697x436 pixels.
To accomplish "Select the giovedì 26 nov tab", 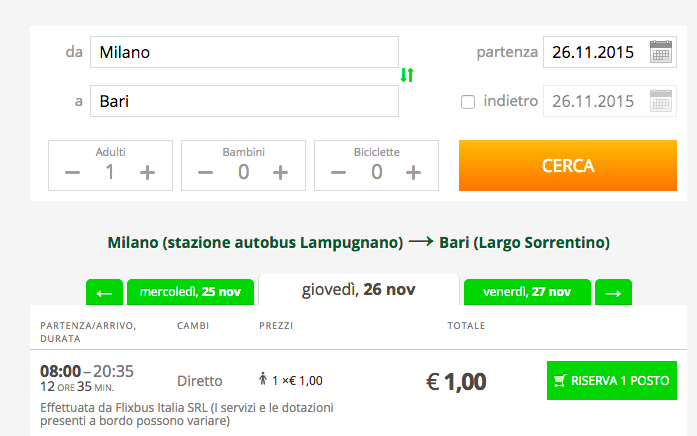I will 358,290.
